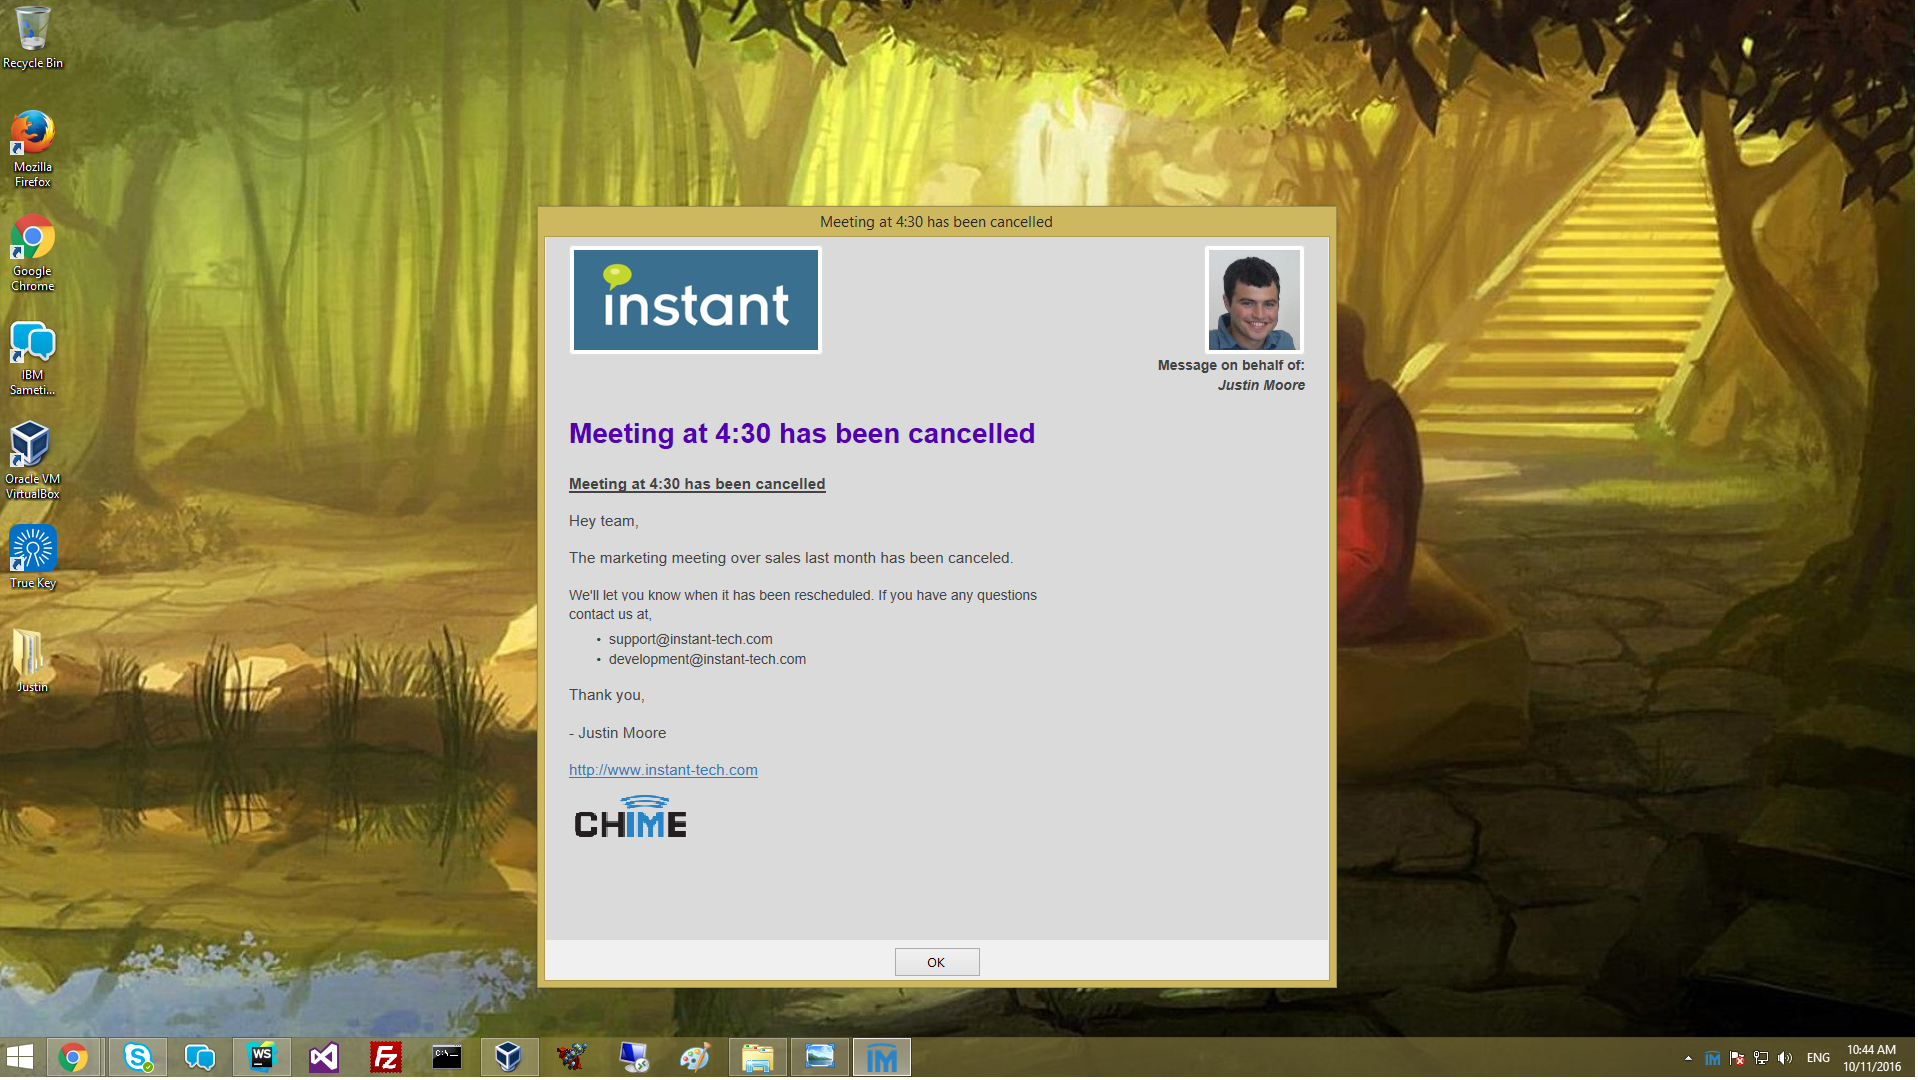Click the Chime logo at the message bottom
This screenshot has height=1080, width=1918.
click(630, 818)
